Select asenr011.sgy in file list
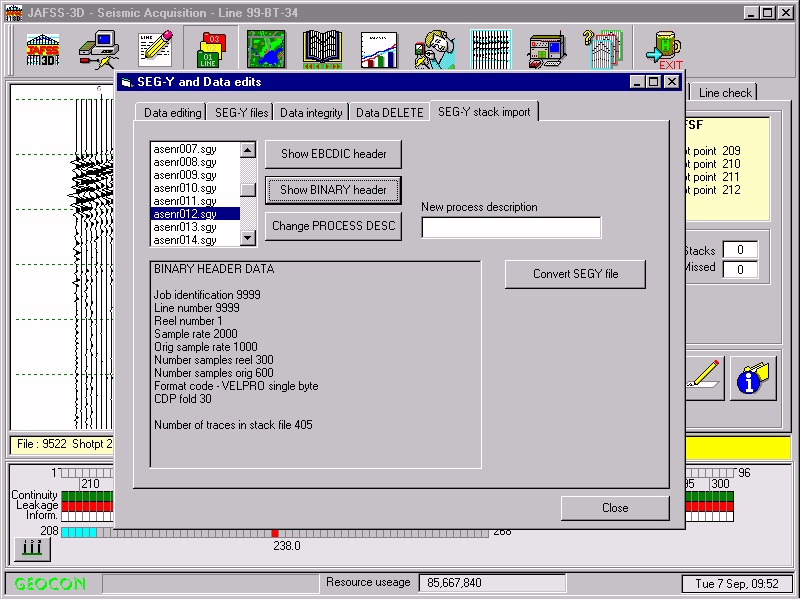This screenshot has height=600, width=800. click(x=195, y=201)
